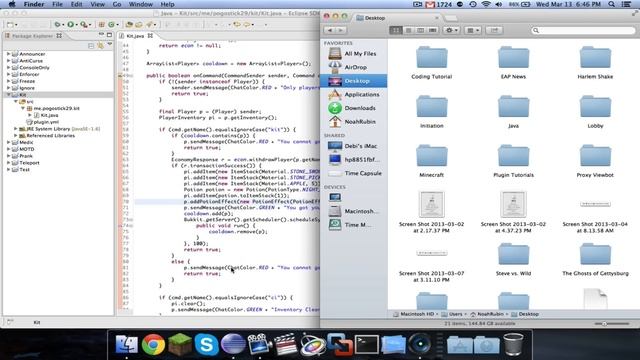Maximize the Package Explorer view
Screen dimensions: 640x360
(109, 35)
